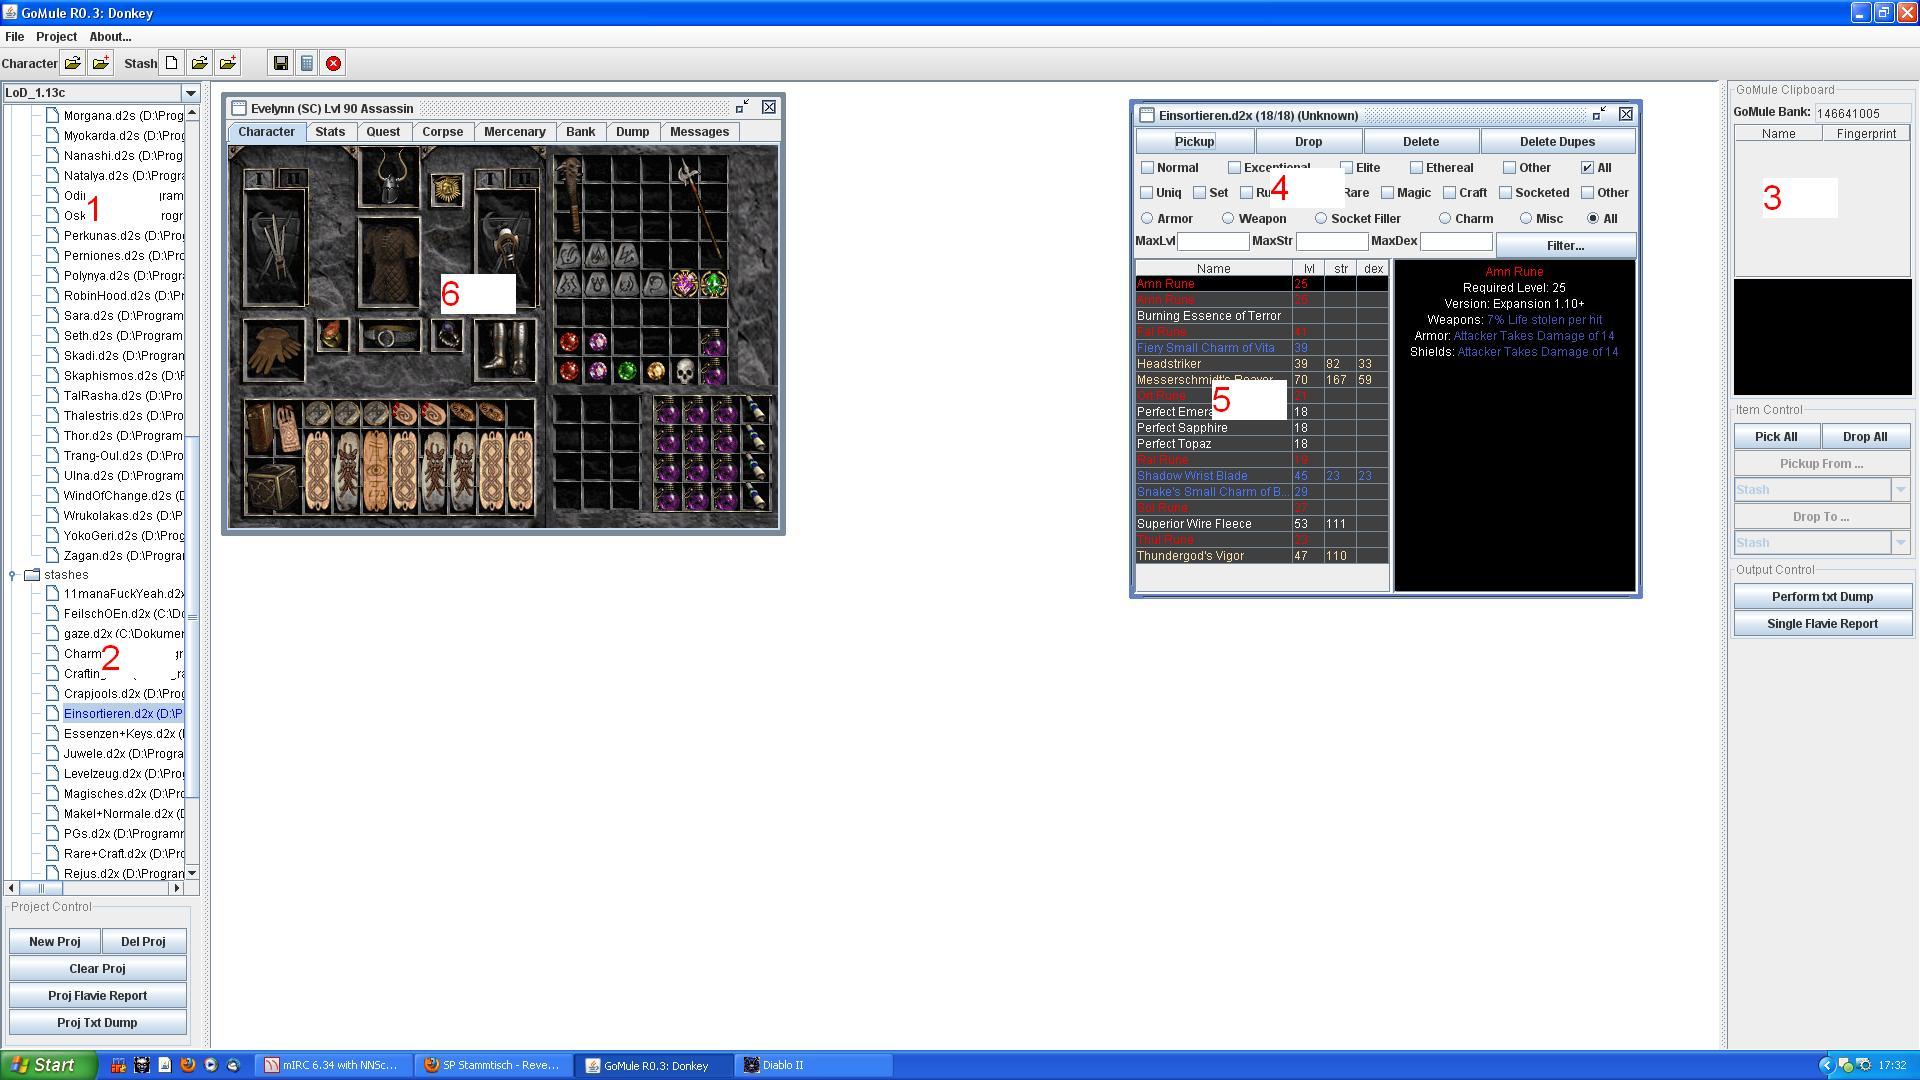Select the Charm radio button
The image size is (1920, 1080).
pyautogui.click(x=1445, y=218)
